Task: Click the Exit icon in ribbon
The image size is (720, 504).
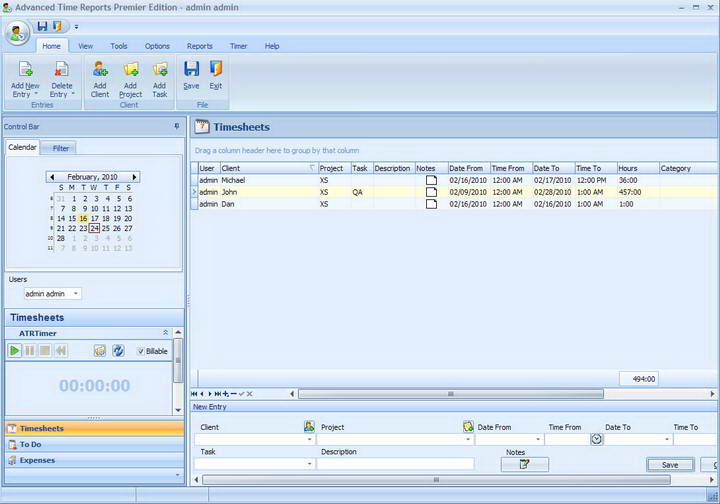Action: (x=215, y=69)
